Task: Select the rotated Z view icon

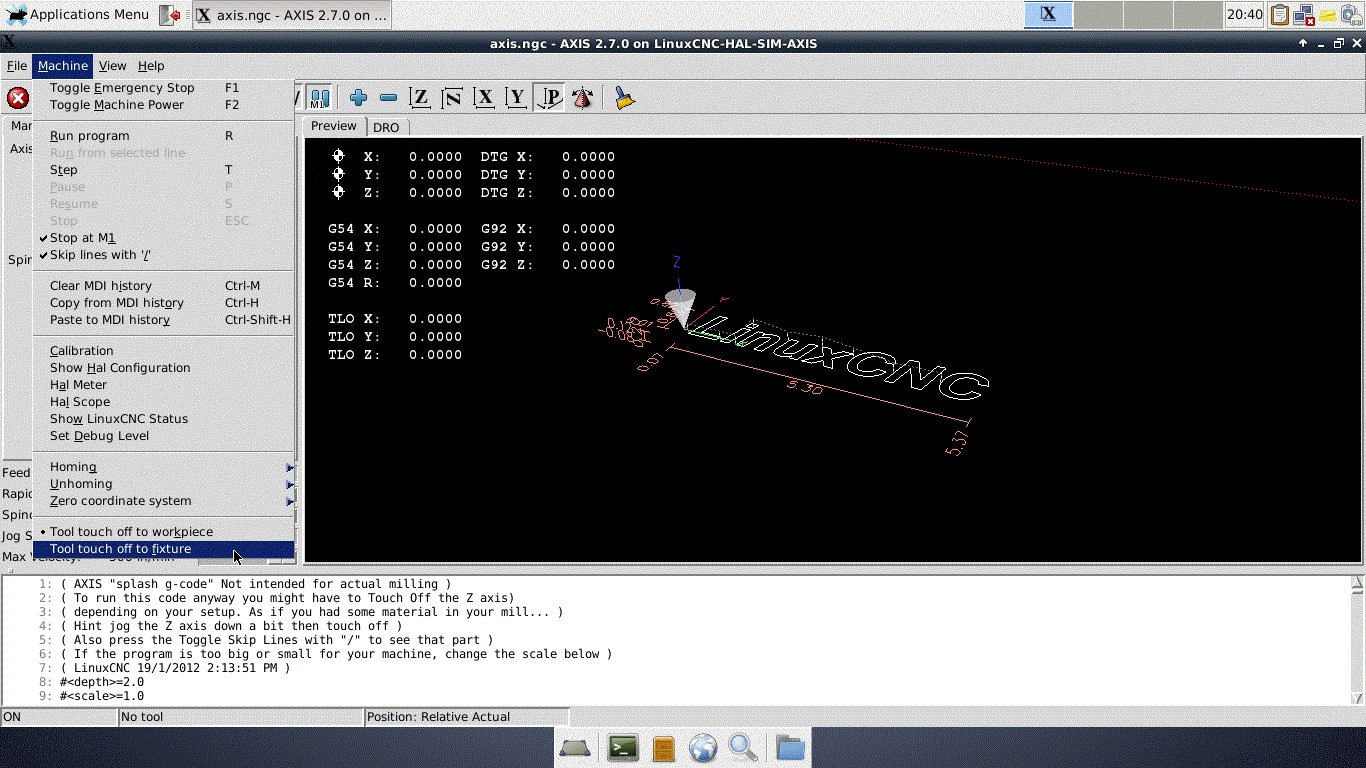Action: pos(452,97)
